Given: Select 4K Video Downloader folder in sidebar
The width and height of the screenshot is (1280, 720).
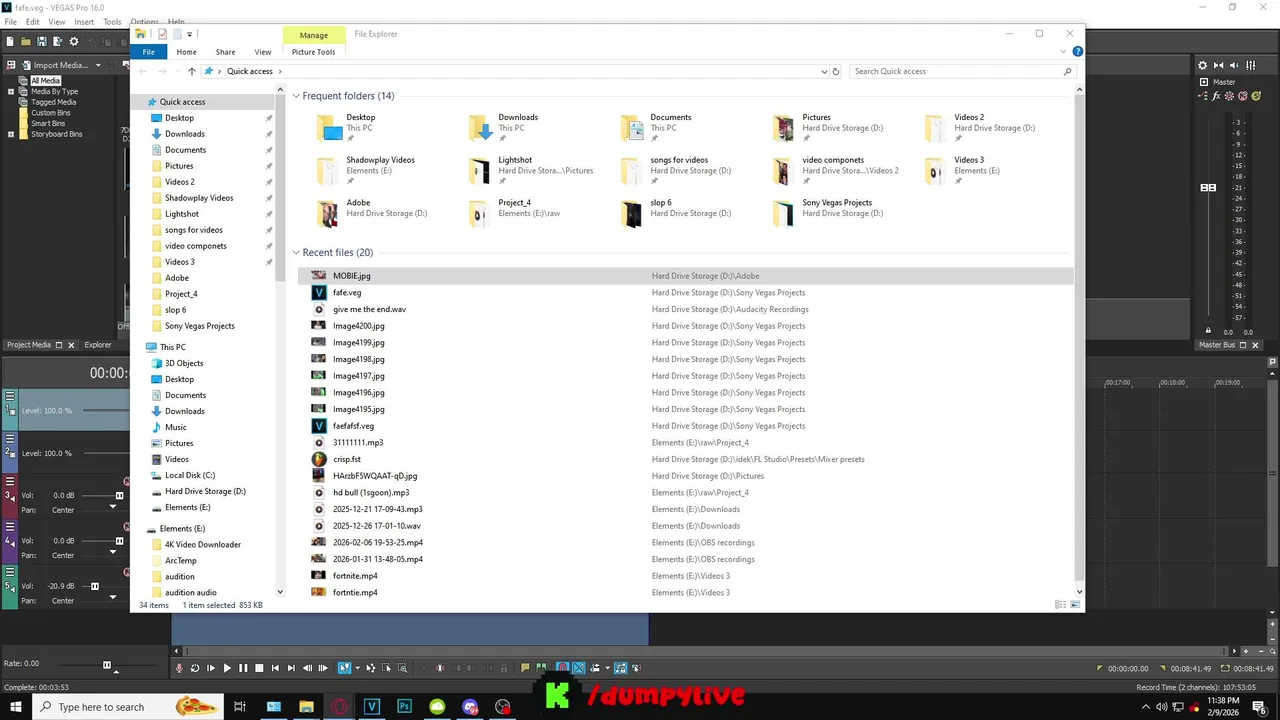Looking at the screenshot, I should [x=203, y=545].
